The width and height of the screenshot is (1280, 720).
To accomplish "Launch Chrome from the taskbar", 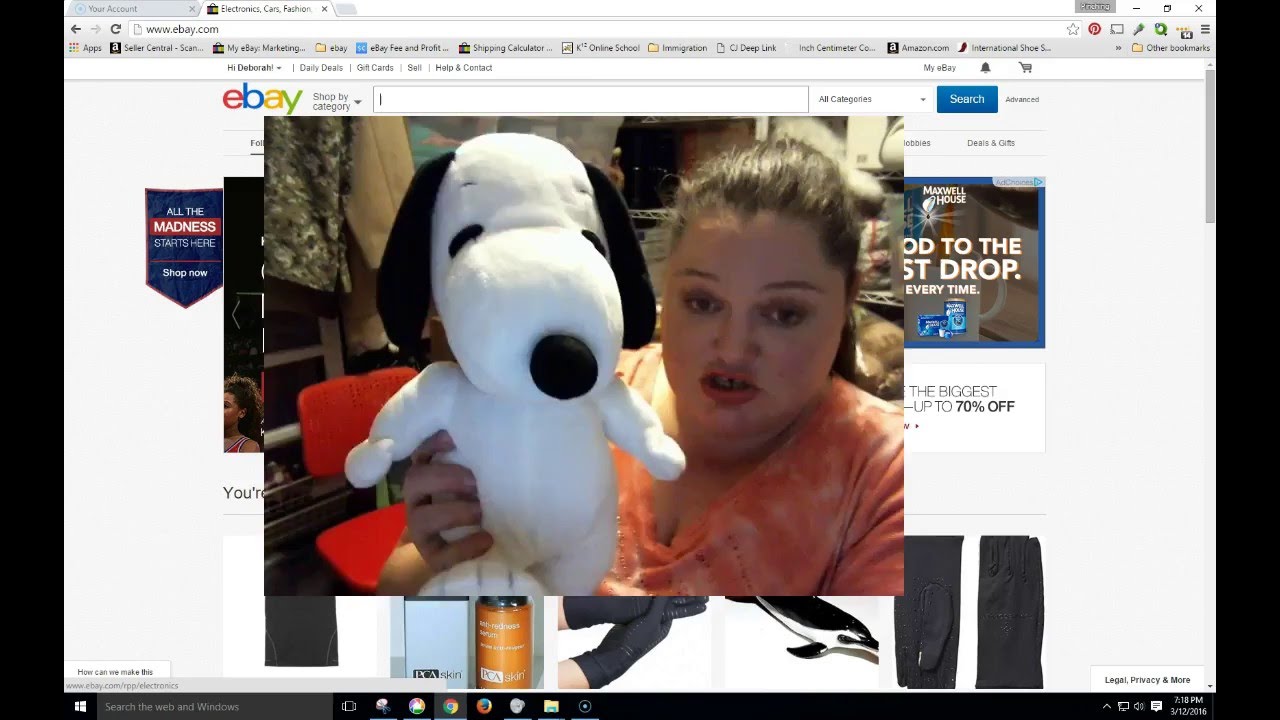I will [451, 706].
